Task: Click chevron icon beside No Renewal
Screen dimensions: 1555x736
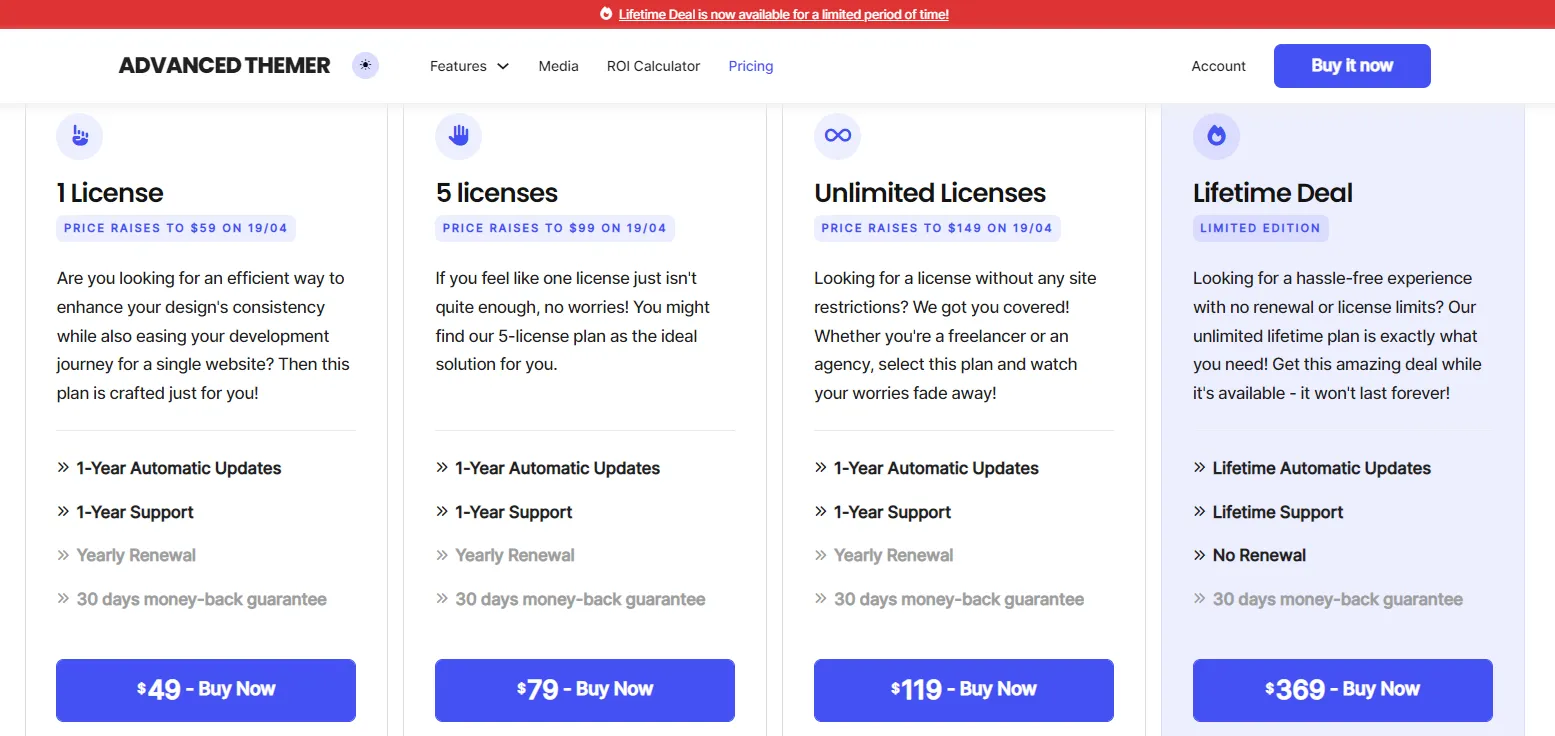Action: (x=1200, y=555)
